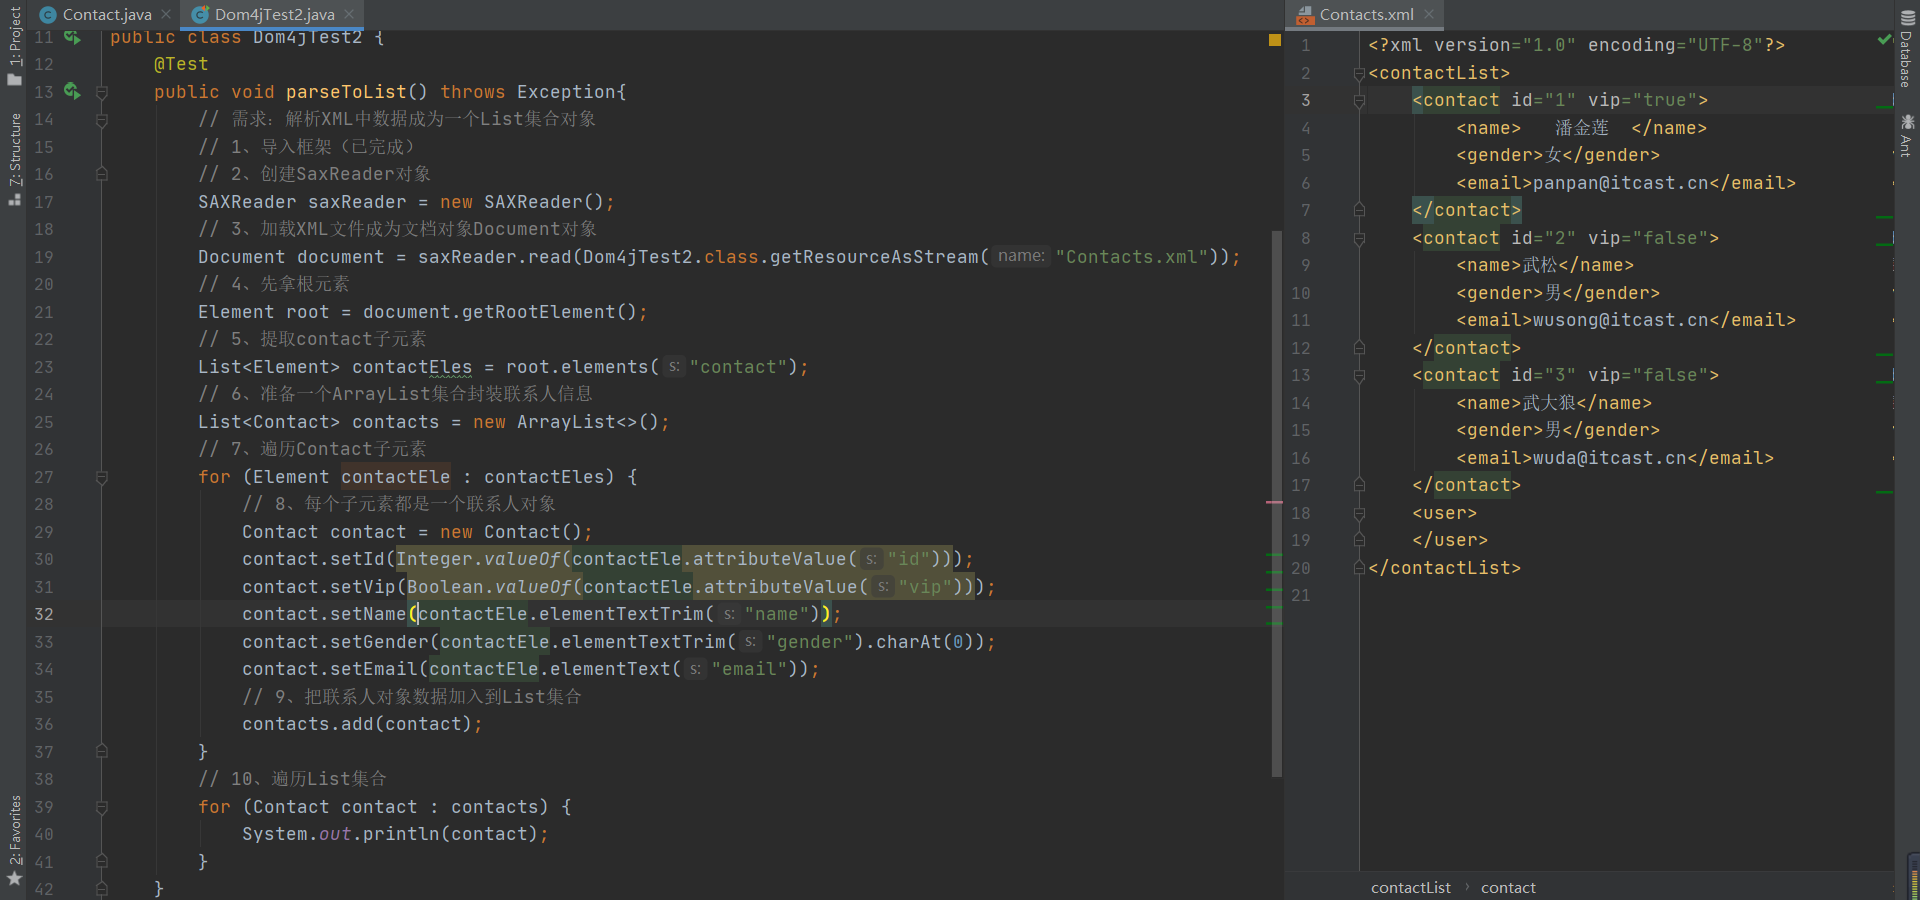Open the Ant build panel
This screenshot has height=900, width=1920.
click(x=1906, y=137)
